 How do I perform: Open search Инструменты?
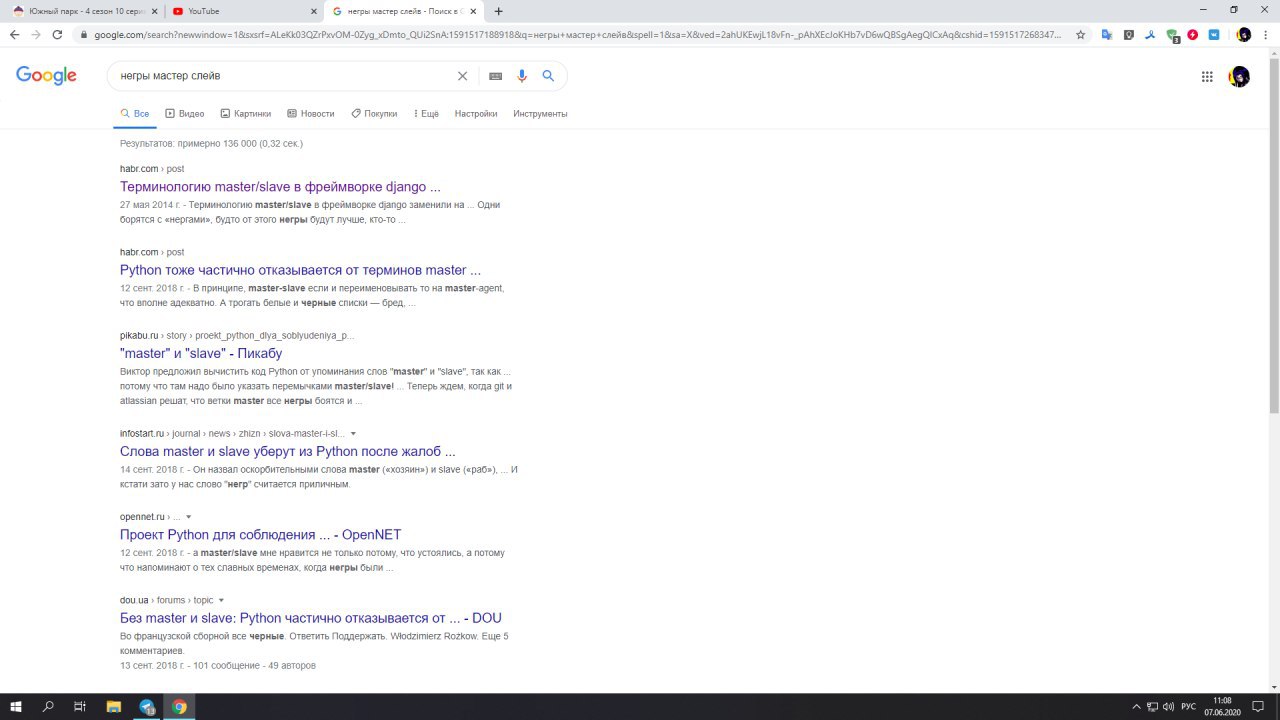pos(540,114)
